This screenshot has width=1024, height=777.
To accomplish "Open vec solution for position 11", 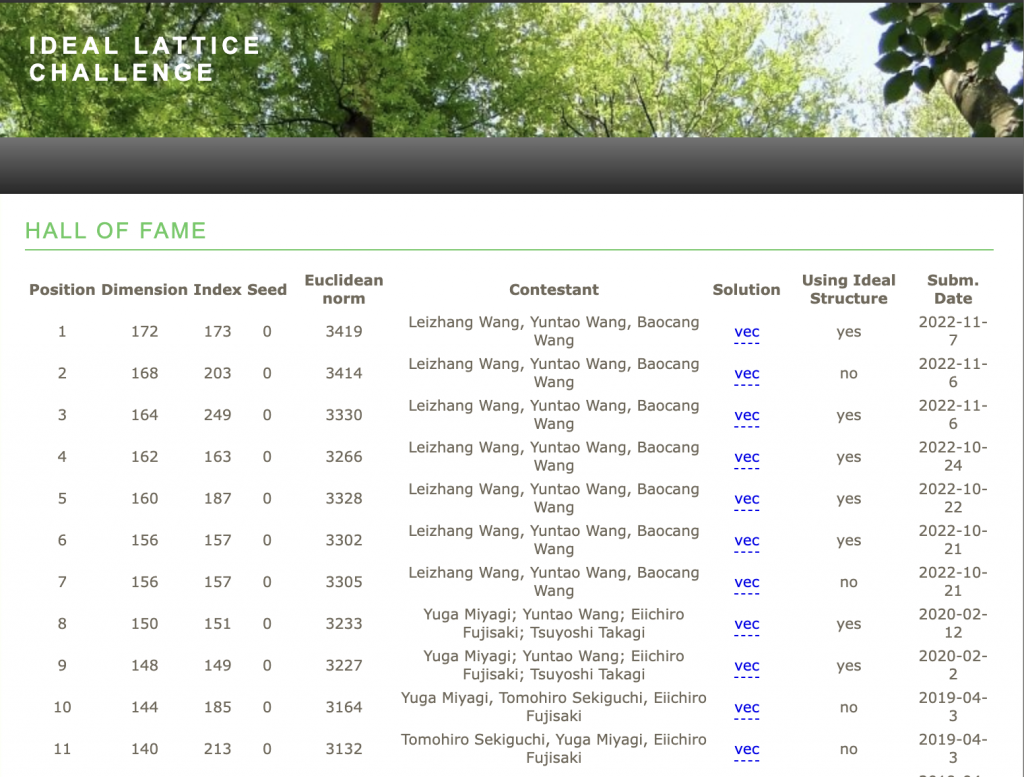I will coord(746,750).
